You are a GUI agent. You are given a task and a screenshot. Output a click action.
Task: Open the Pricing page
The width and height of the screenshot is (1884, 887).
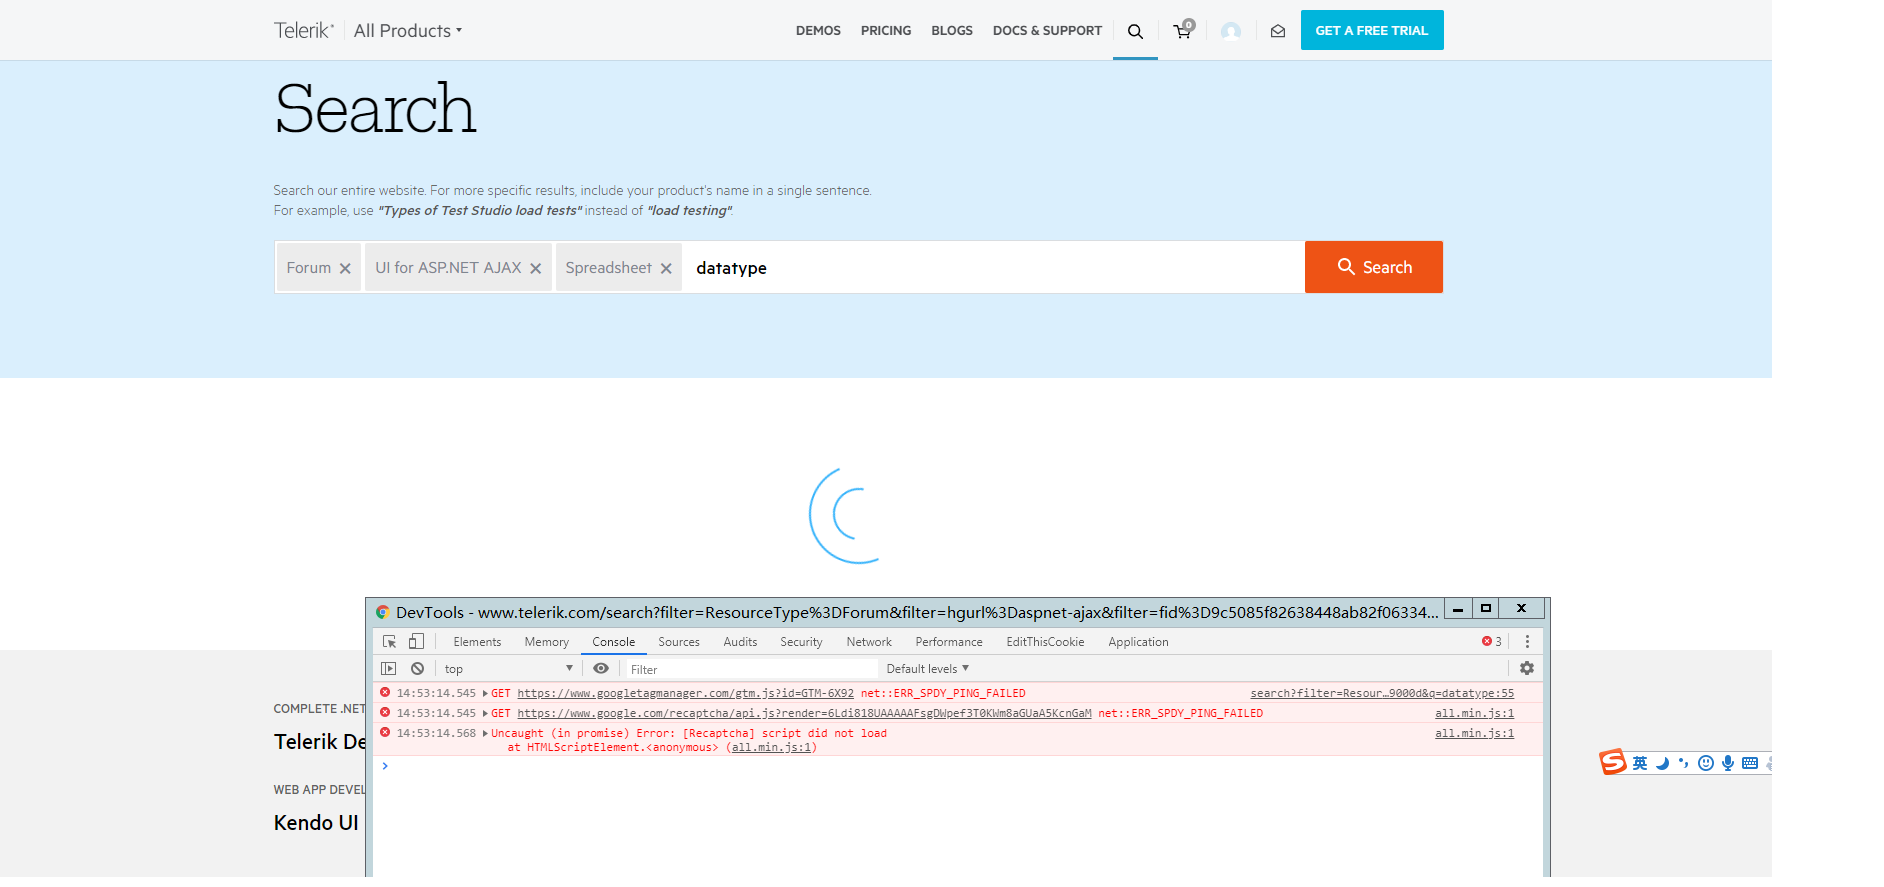tap(886, 31)
